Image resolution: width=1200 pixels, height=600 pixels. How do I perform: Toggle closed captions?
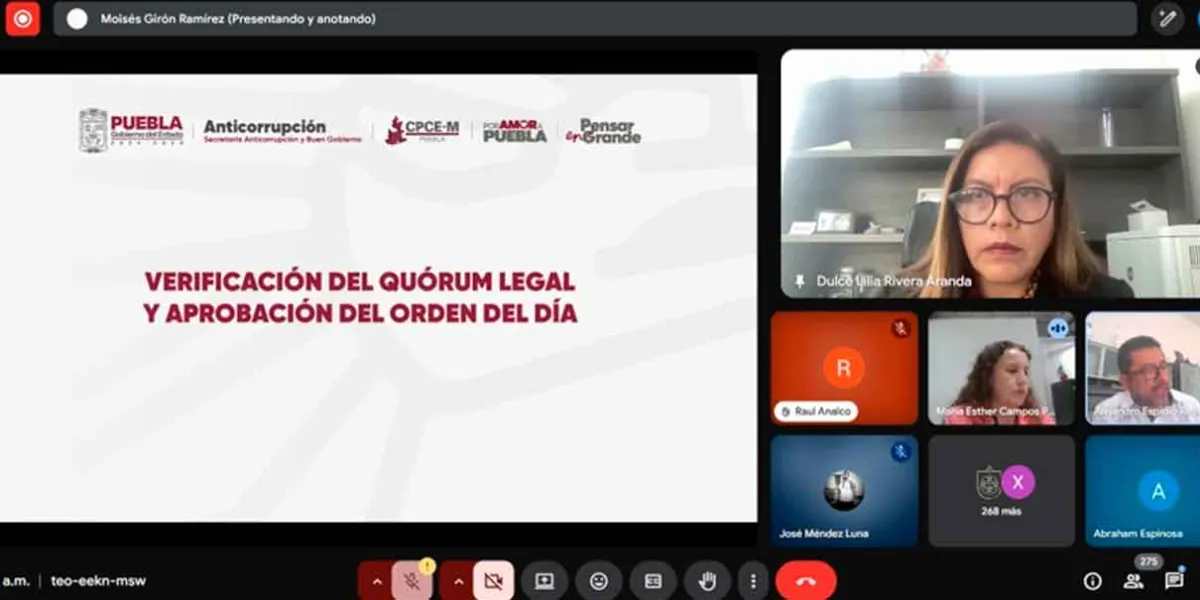pyautogui.click(x=653, y=581)
